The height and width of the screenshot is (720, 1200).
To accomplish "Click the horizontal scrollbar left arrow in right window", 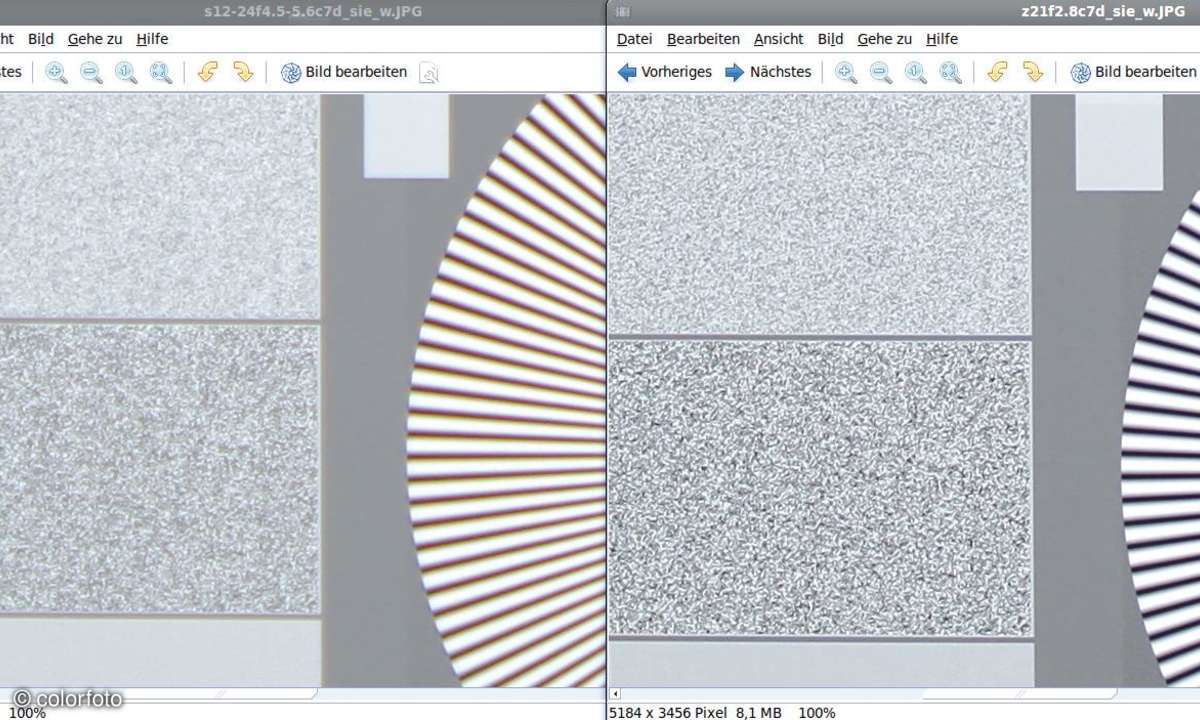I will click(615, 693).
